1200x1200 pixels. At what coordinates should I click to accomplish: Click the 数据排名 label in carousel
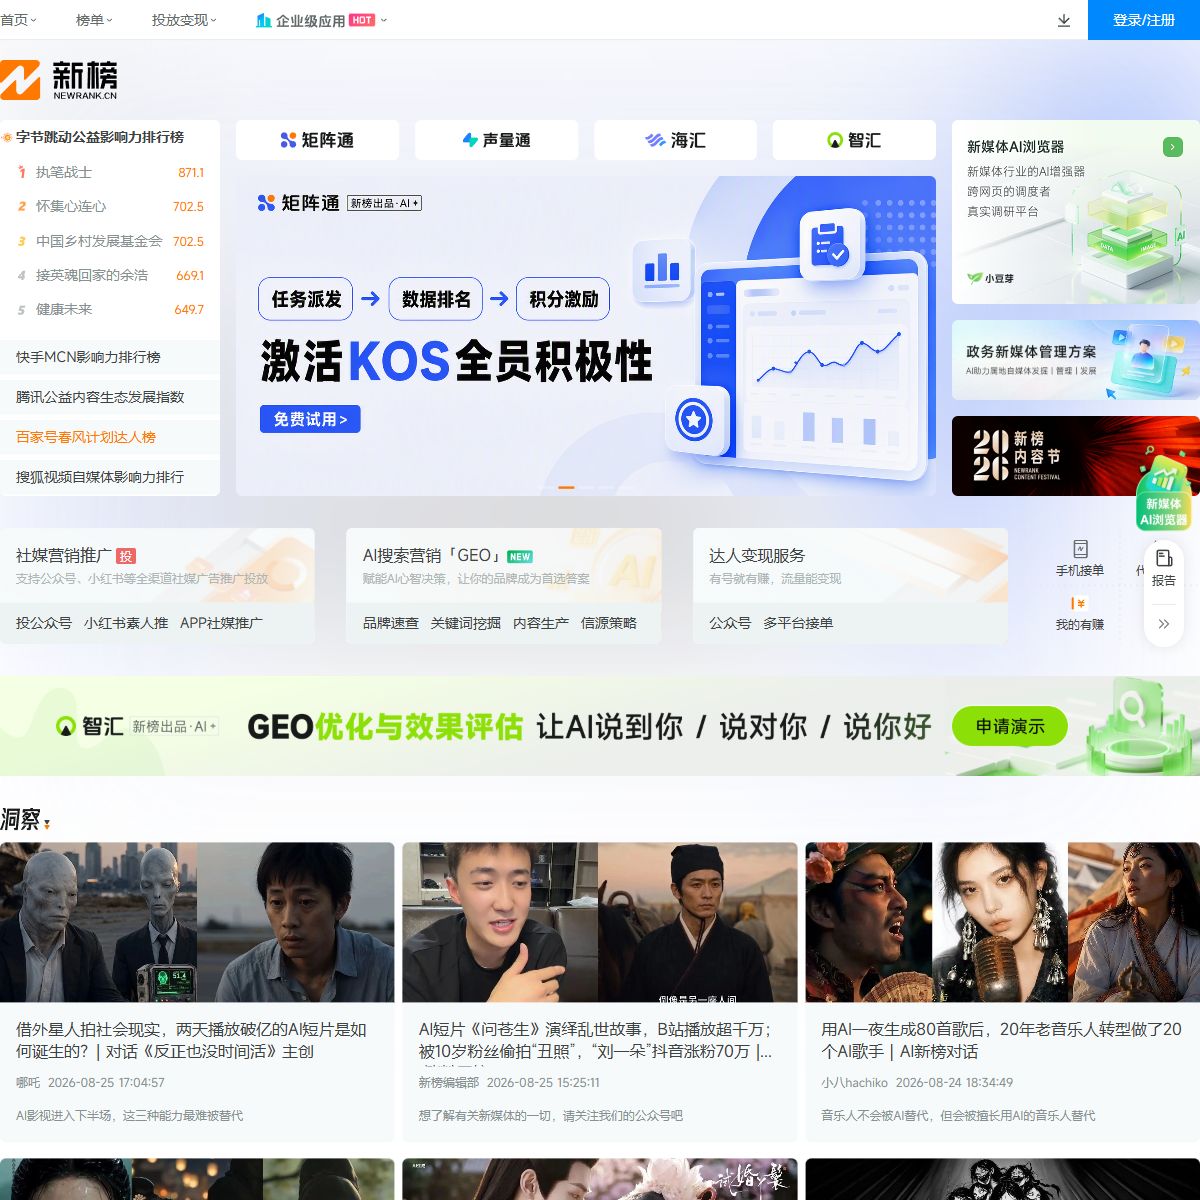(436, 299)
